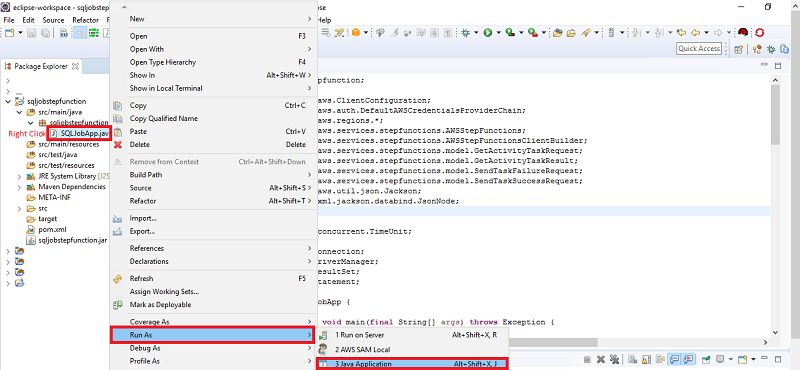This screenshot has height=370, width=800.
Task: Click Remove All Terminated Launches icon
Action: tap(614, 359)
